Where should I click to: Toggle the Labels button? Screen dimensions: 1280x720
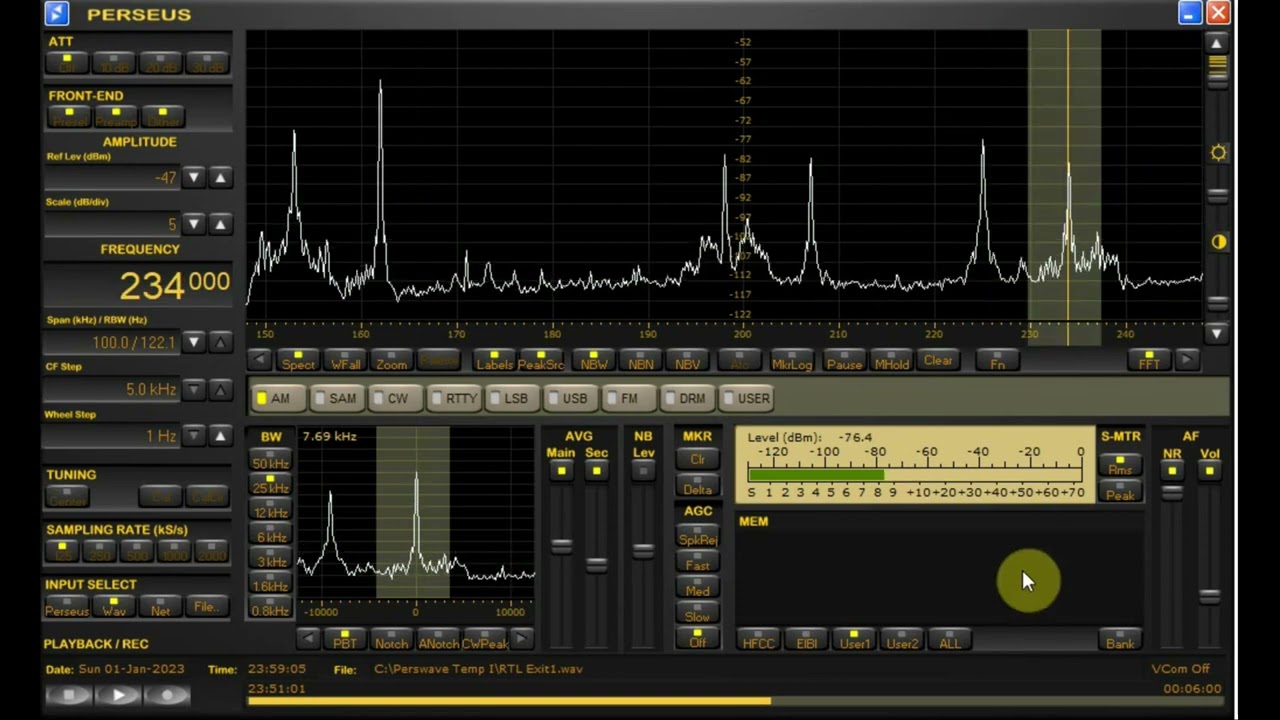[x=494, y=361]
